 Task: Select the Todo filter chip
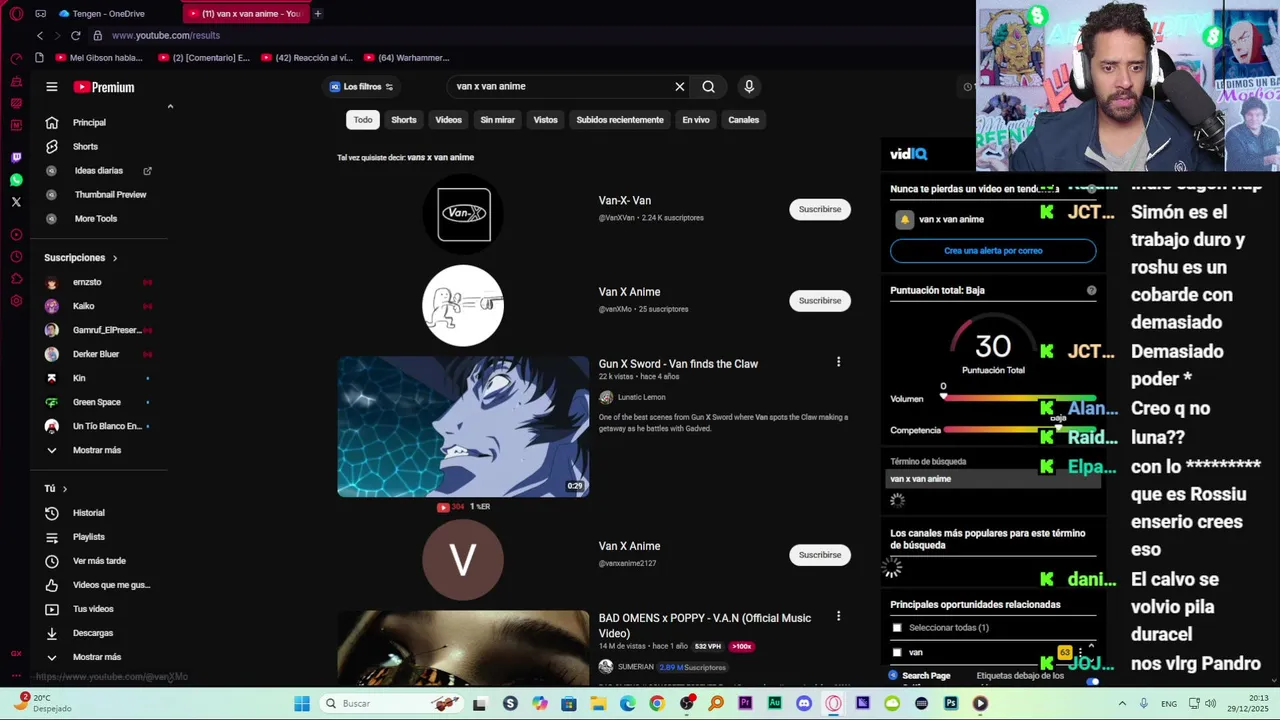tap(363, 120)
